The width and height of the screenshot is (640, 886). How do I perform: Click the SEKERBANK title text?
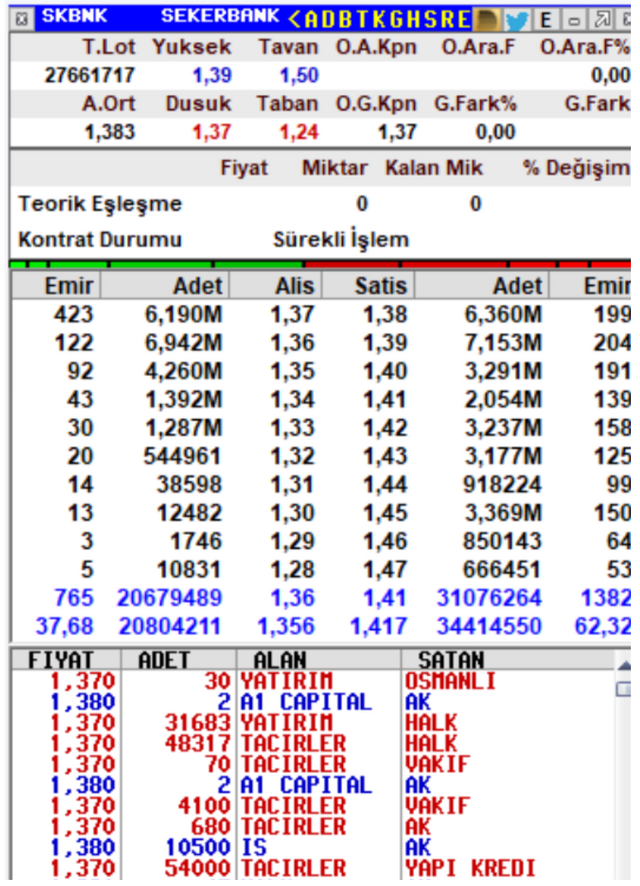(x=220, y=15)
